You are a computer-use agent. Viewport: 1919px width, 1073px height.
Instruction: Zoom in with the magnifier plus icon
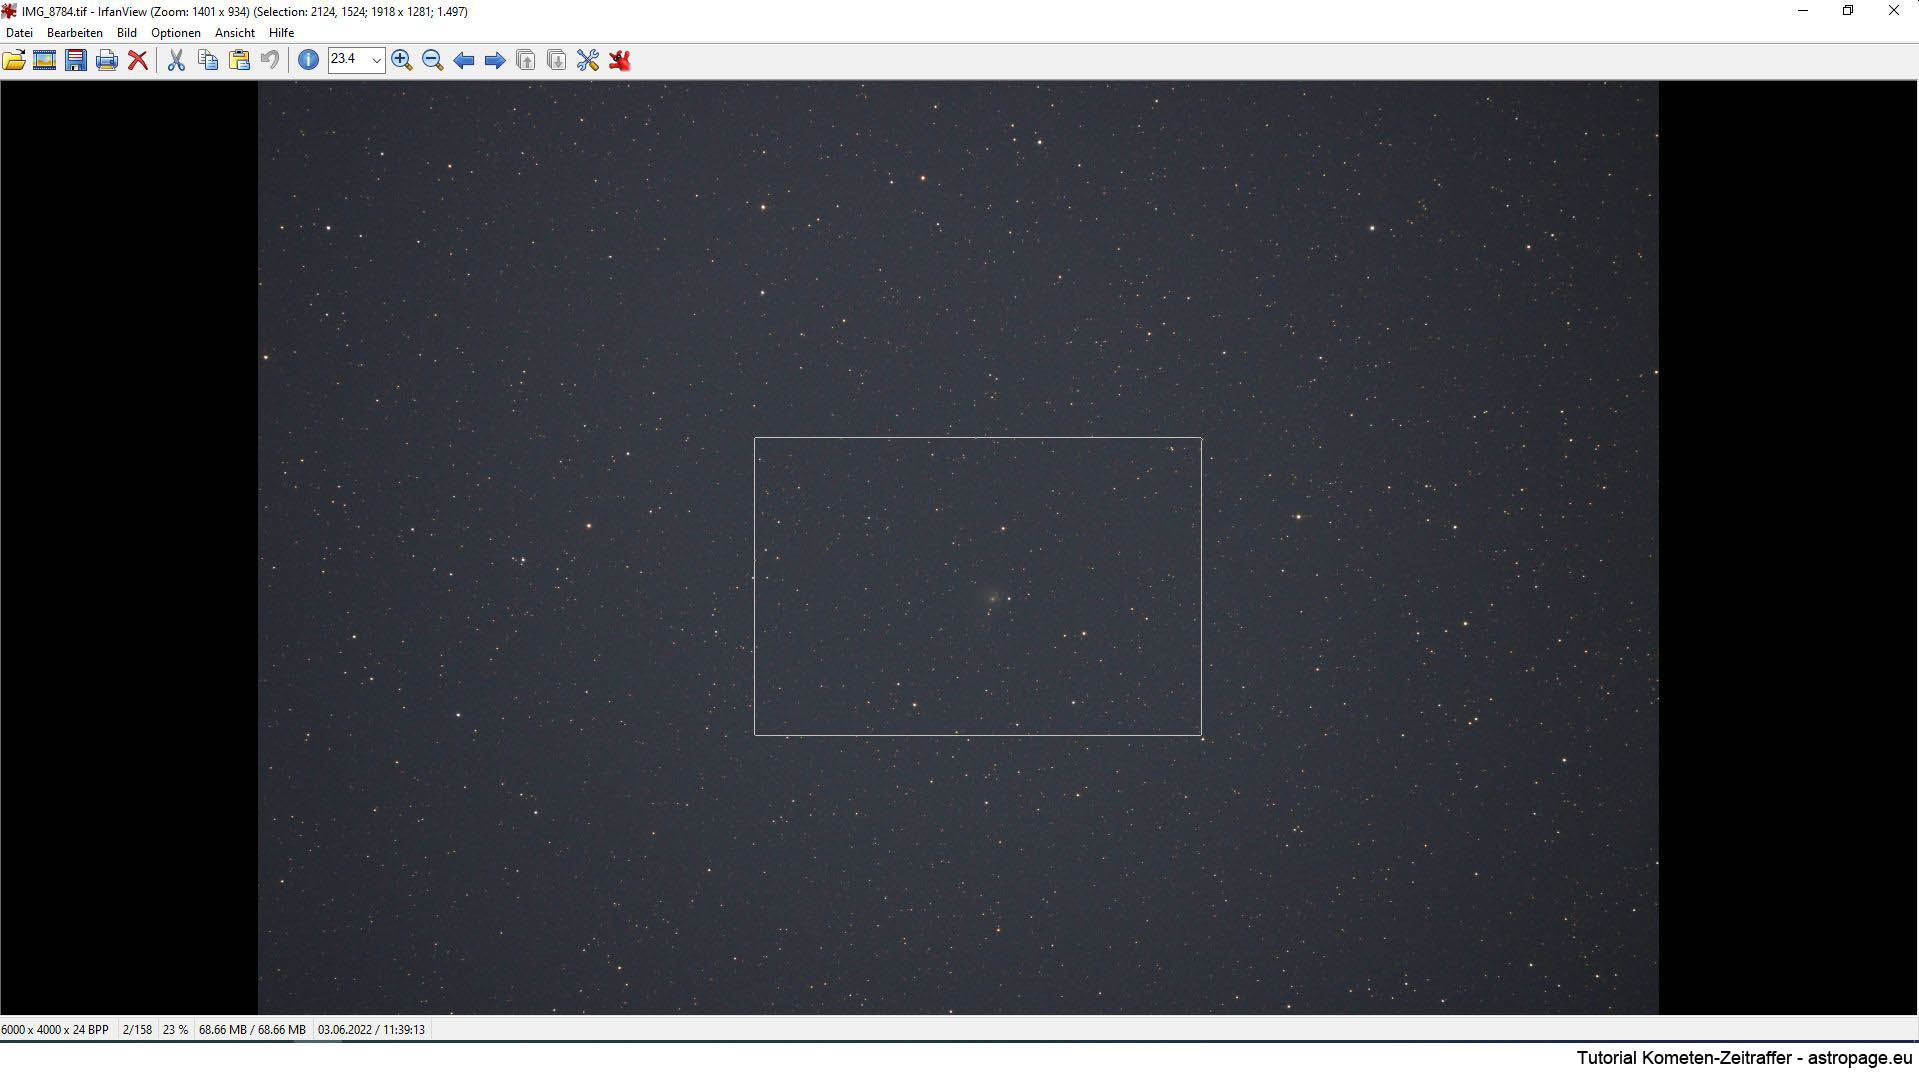tap(402, 60)
